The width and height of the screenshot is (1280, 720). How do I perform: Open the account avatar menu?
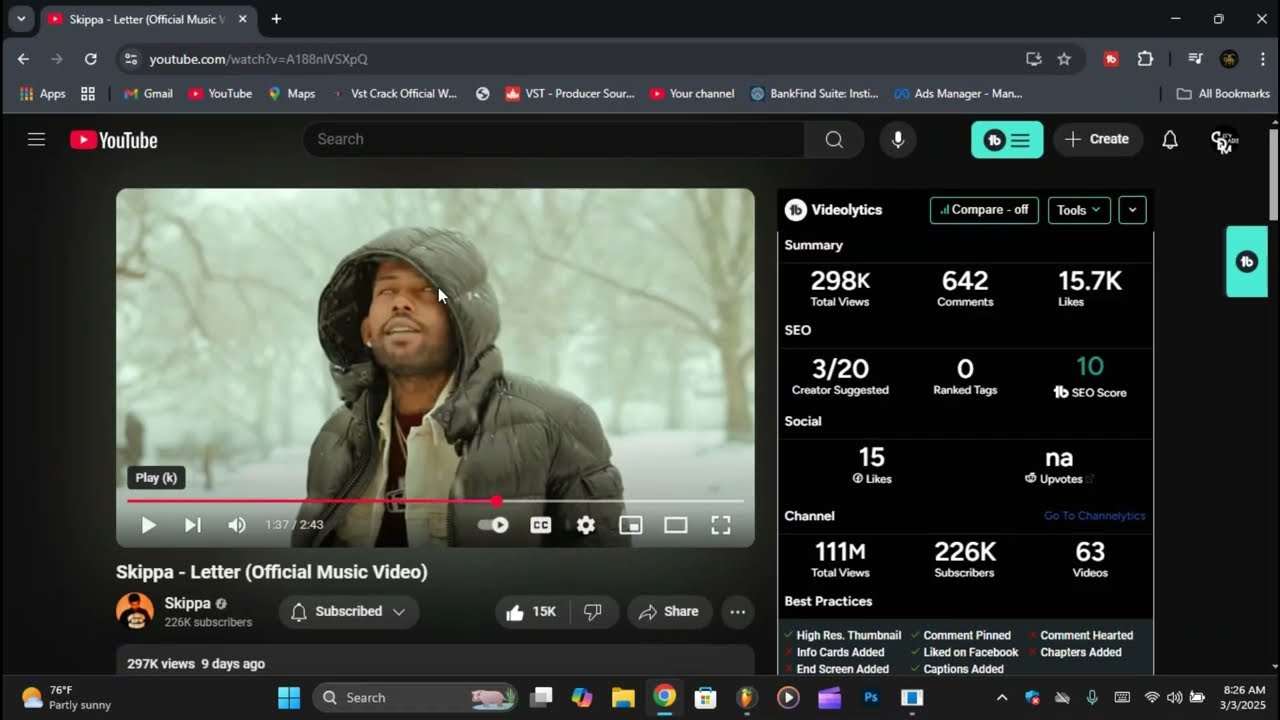[x=1224, y=141]
